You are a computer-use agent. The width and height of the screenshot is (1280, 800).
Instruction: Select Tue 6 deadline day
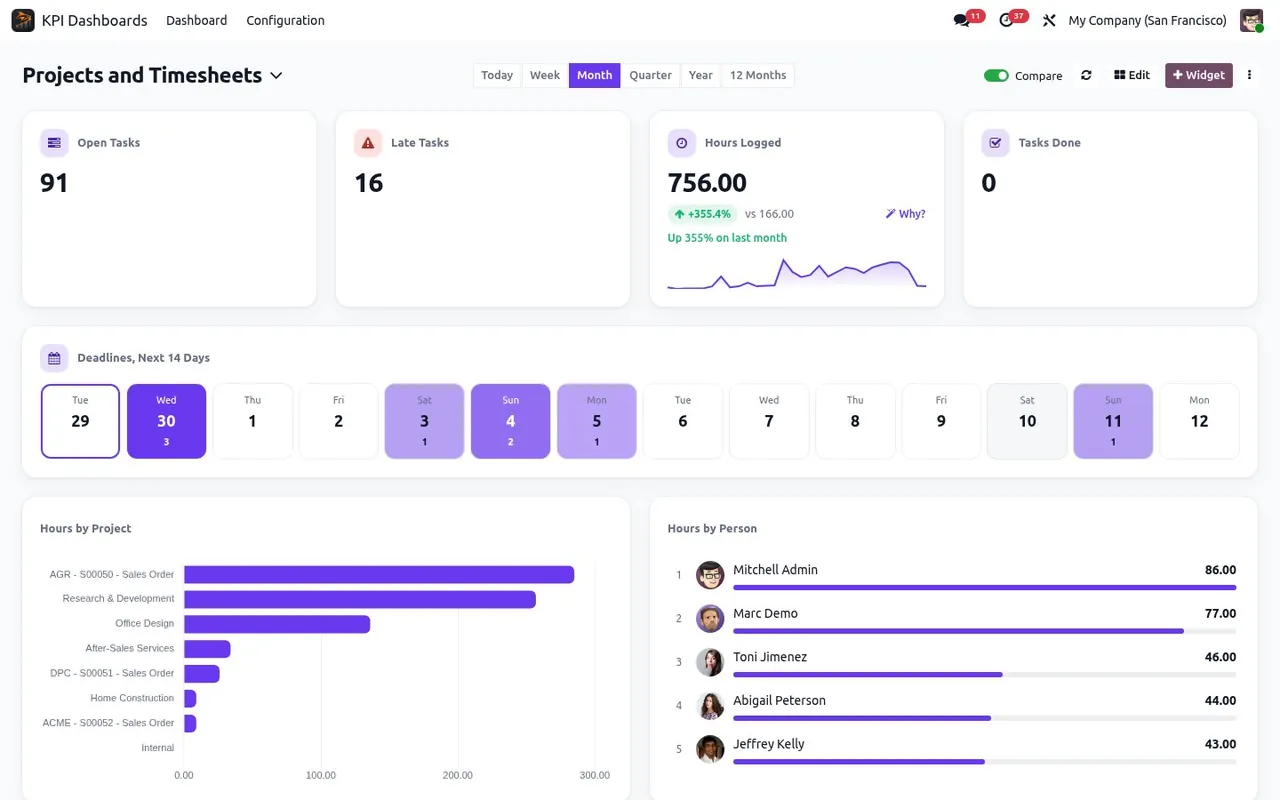click(x=682, y=421)
